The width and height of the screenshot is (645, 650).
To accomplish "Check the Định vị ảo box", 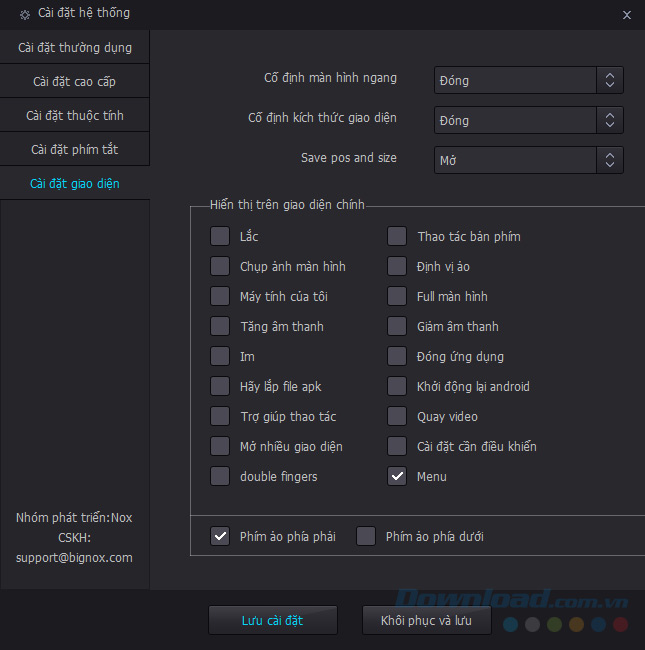I will pyautogui.click(x=397, y=267).
